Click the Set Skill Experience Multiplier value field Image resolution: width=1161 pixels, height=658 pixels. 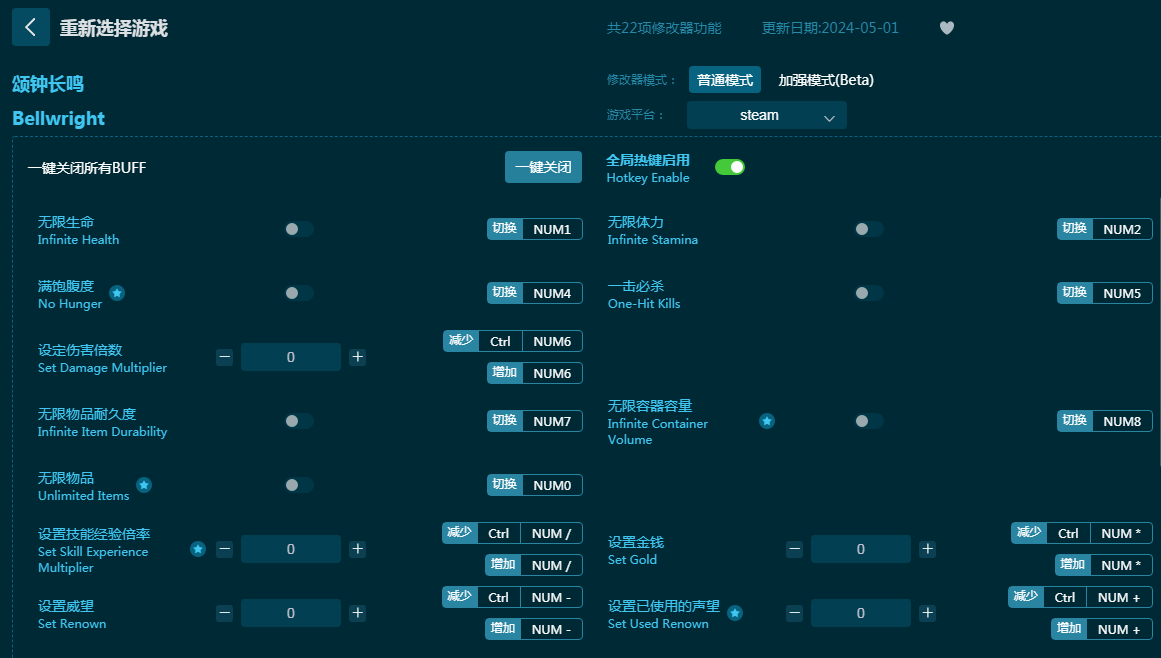(x=291, y=549)
